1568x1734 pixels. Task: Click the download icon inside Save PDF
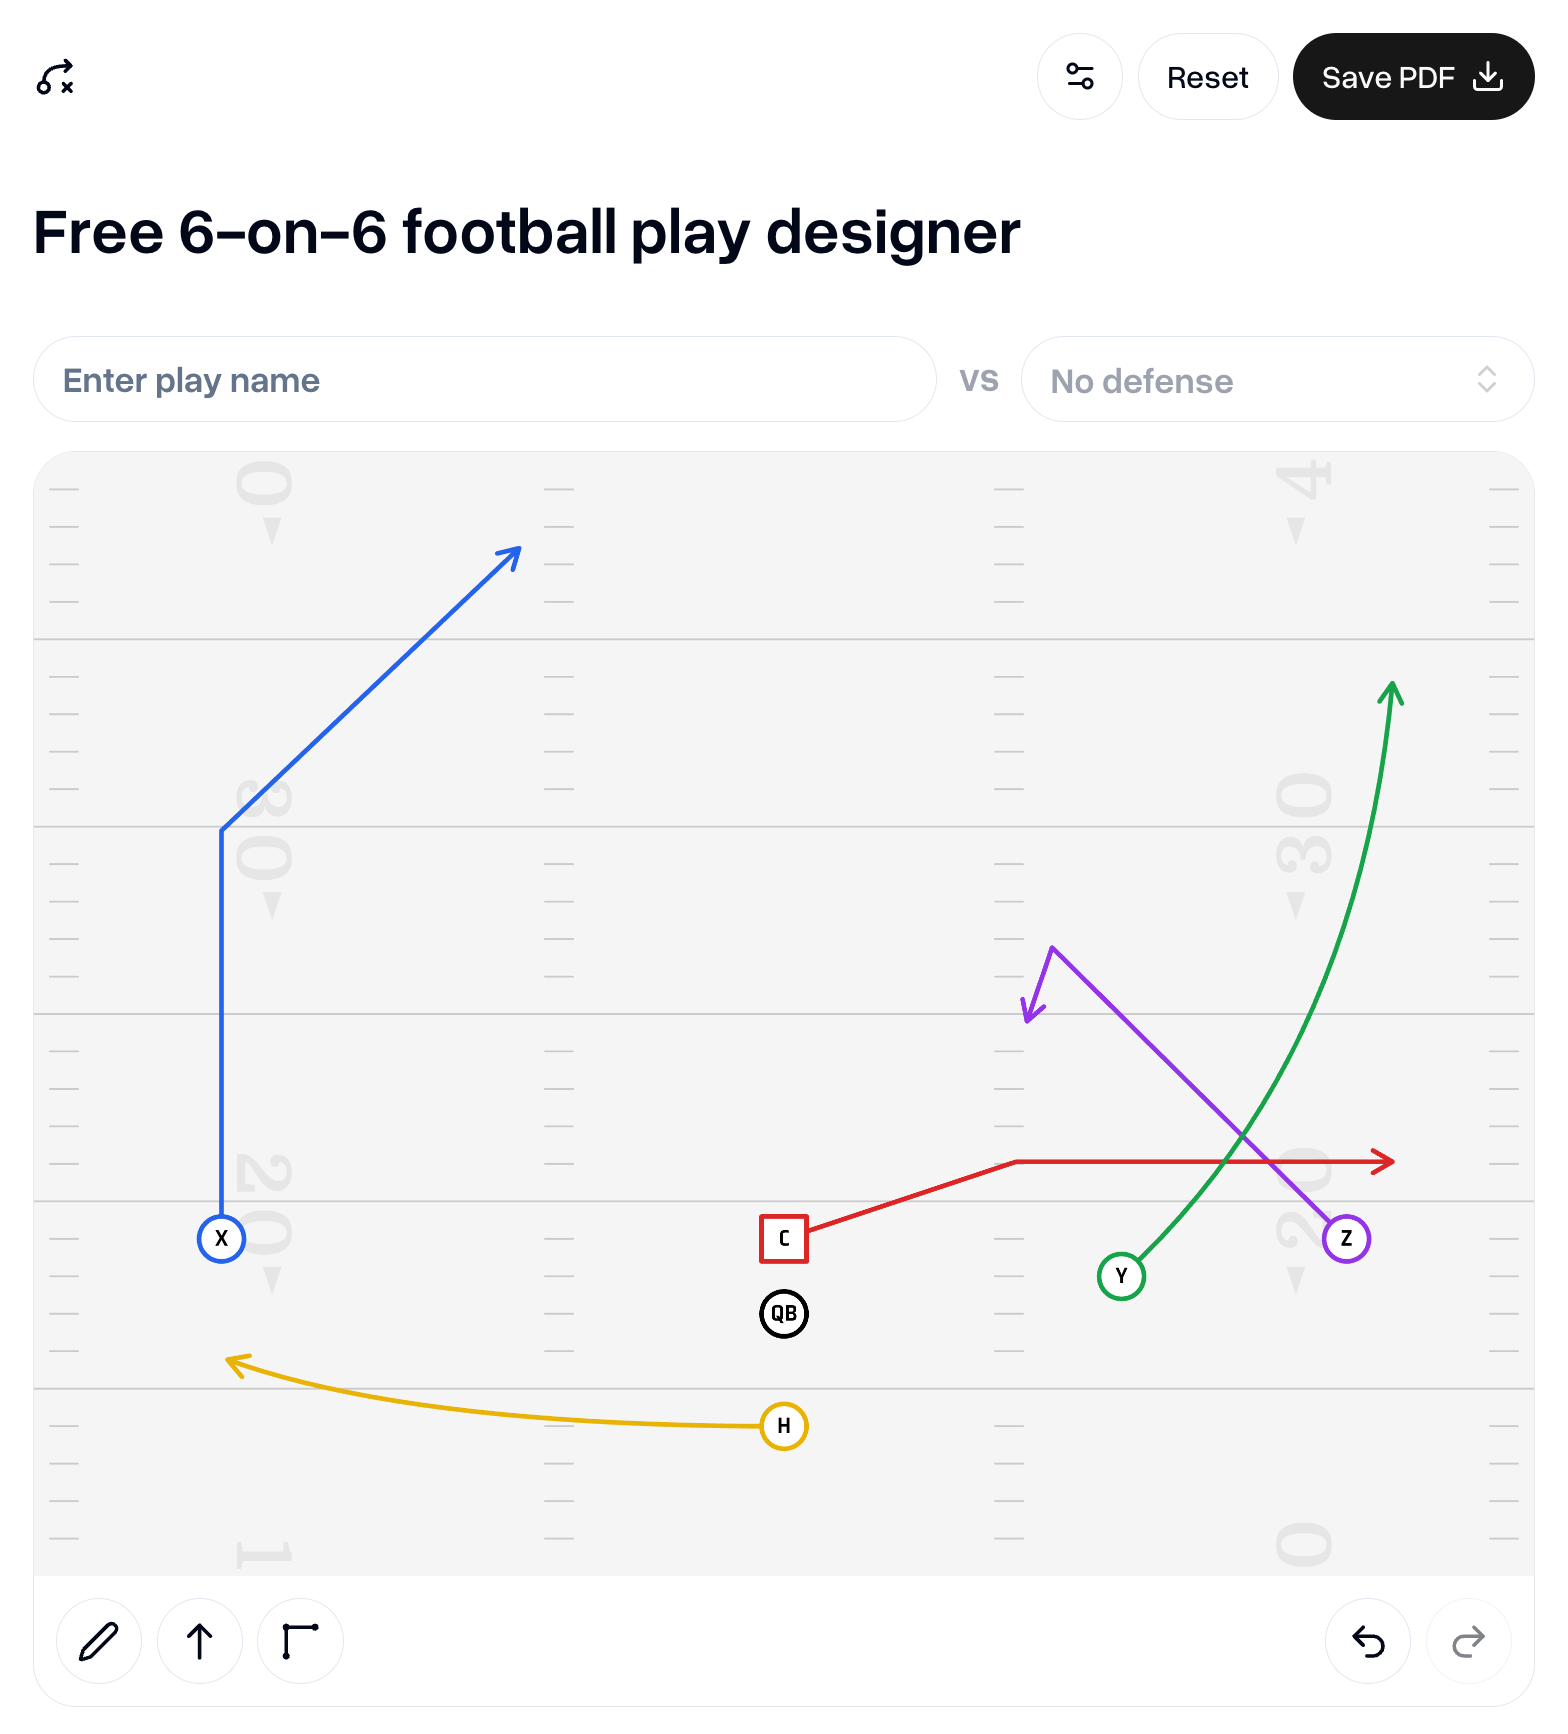1488,77
